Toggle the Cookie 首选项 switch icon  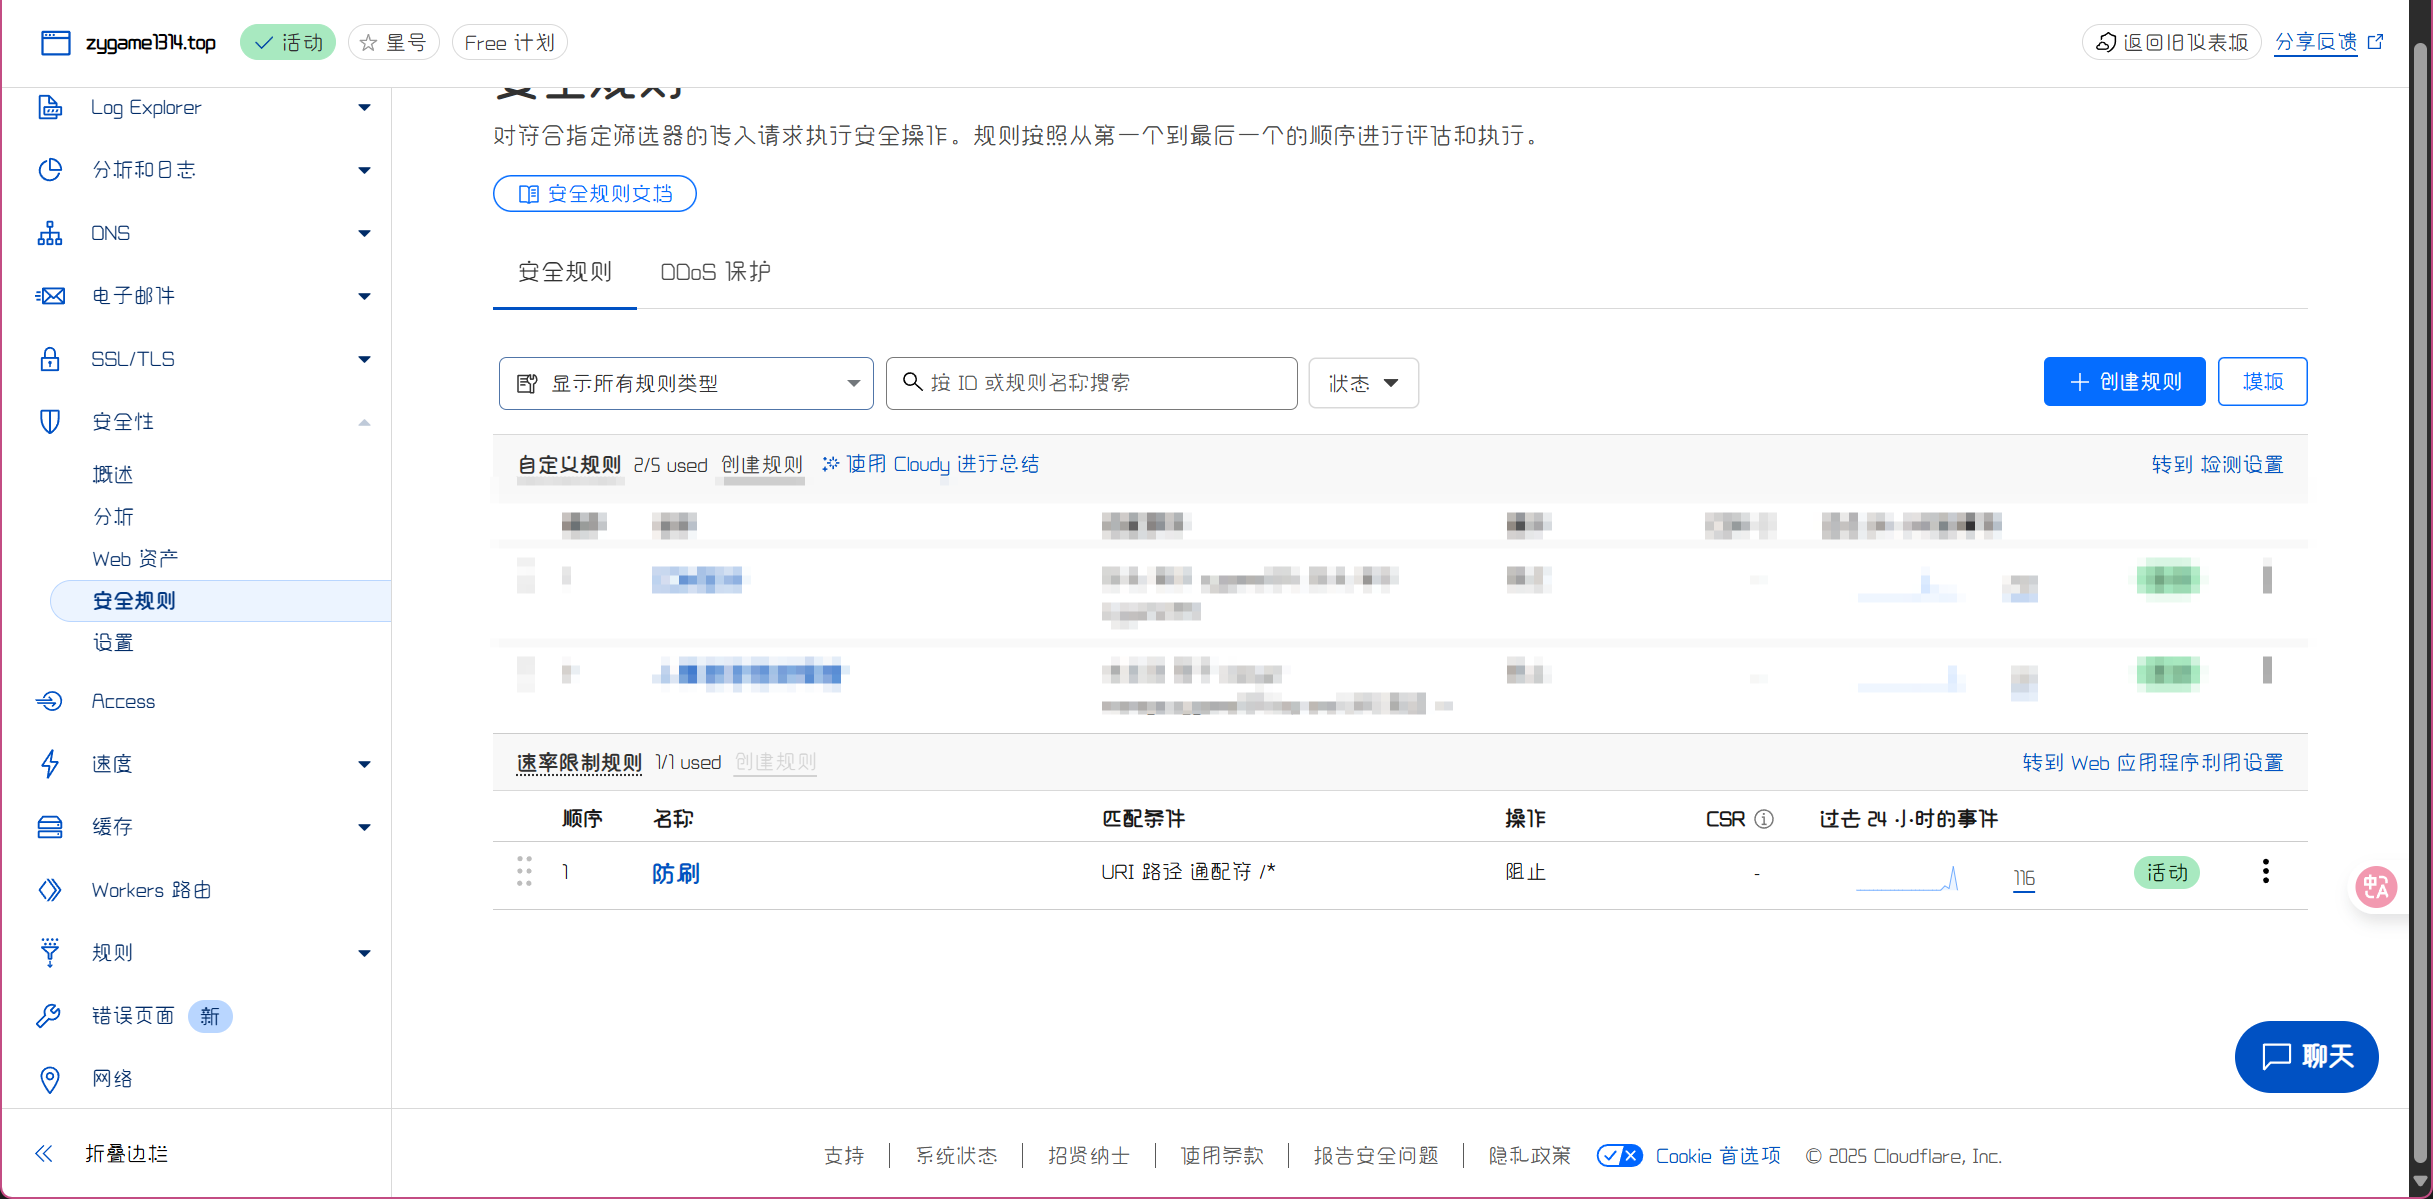[x=1619, y=1156]
